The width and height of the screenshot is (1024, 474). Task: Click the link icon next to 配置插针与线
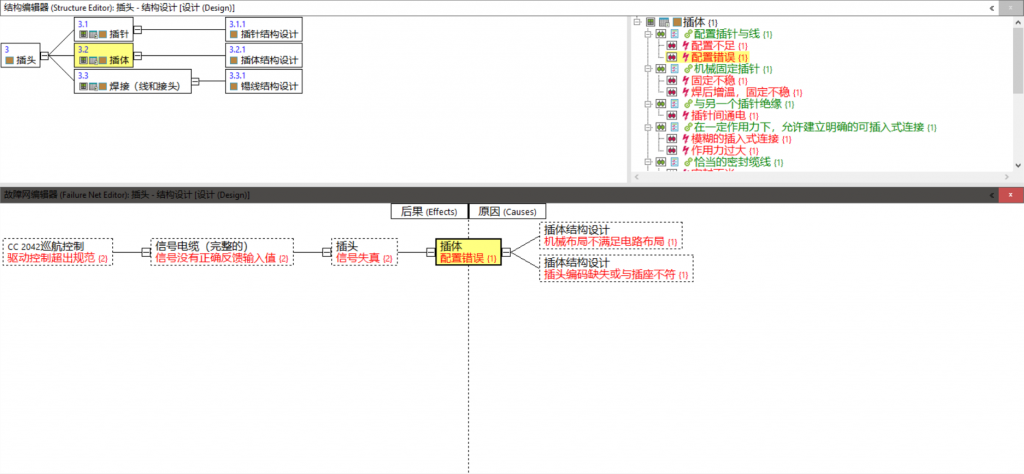(x=687, y=34)
